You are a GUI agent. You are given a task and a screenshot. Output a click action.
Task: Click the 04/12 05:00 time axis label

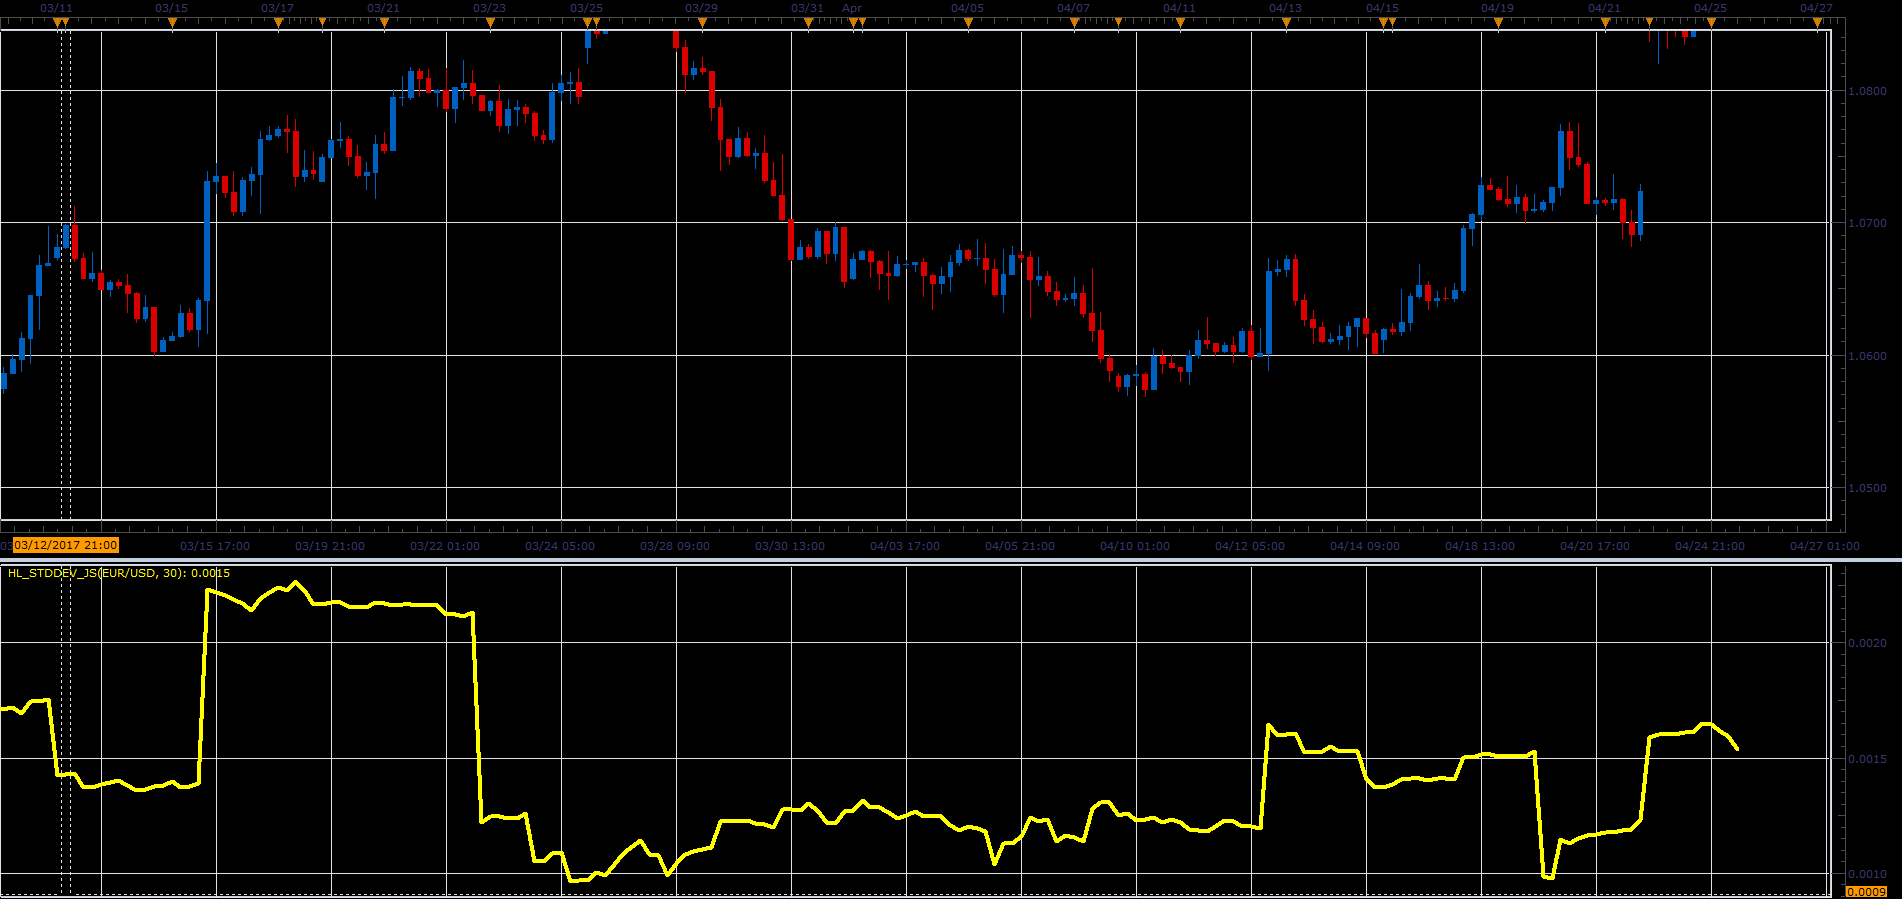tap(1250, 546)
